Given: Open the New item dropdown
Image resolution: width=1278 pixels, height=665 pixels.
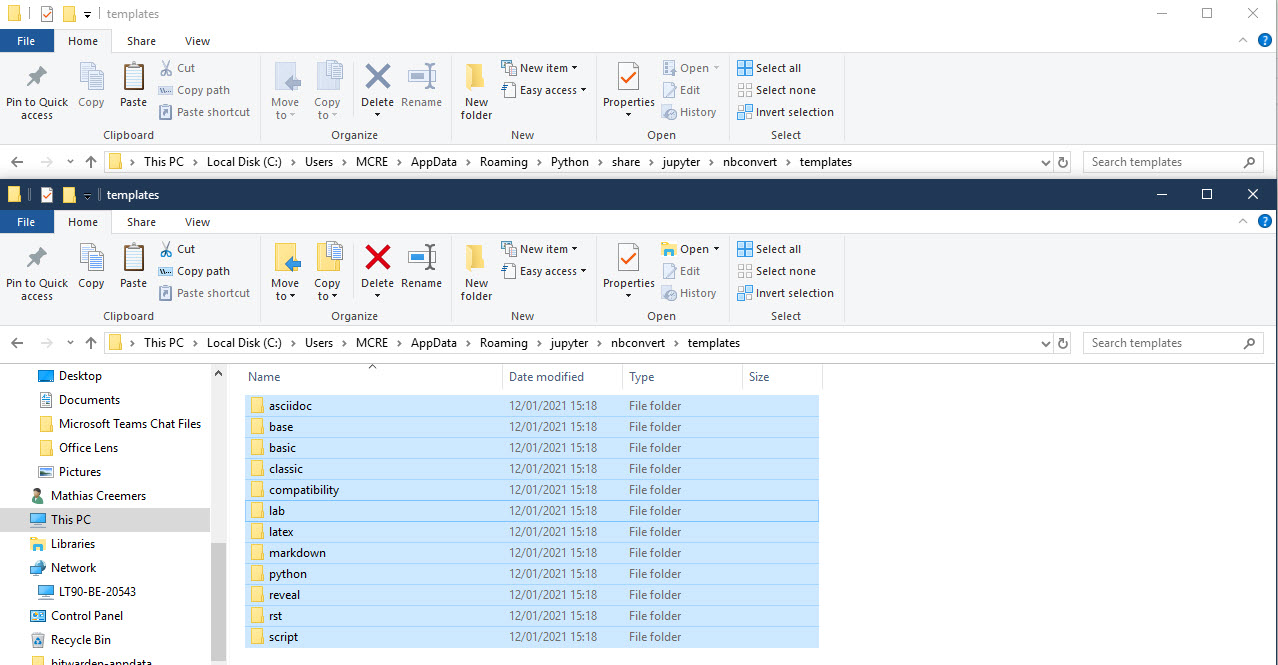Looking at the screenshot, I should 540,248.
